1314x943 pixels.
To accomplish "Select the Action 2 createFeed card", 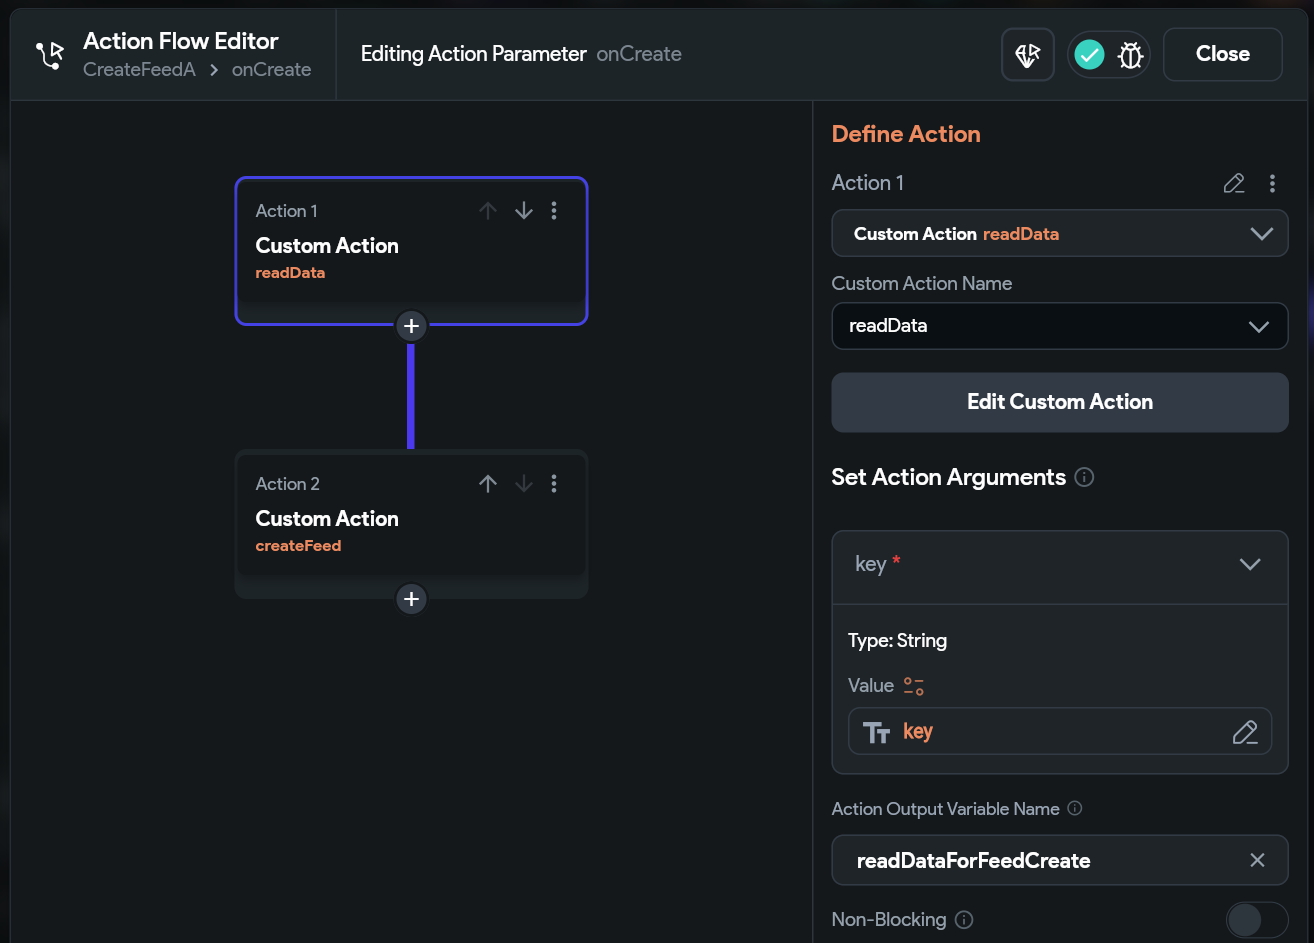I will point(411,524).
